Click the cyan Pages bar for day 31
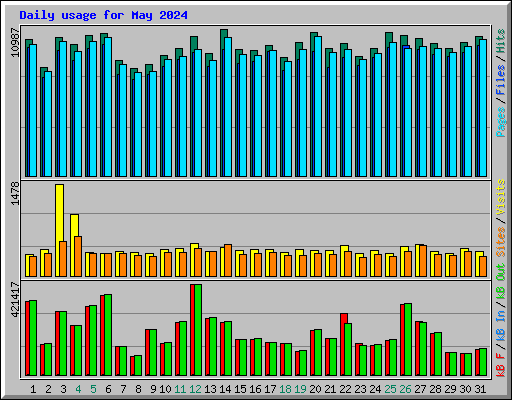512x400 pixels. tap(483, 108)
